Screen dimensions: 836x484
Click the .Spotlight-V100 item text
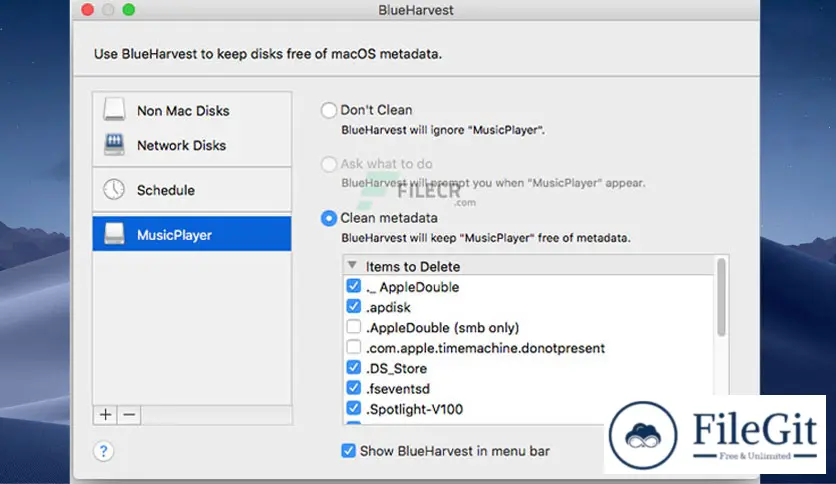tap(415, 409)
